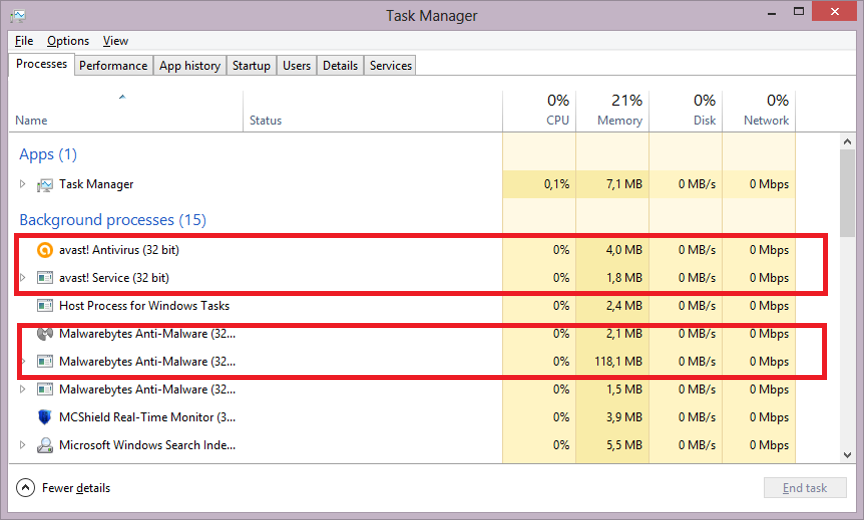Click the End task button
Viewport: 864px width, 520px height.
(804, 488)
